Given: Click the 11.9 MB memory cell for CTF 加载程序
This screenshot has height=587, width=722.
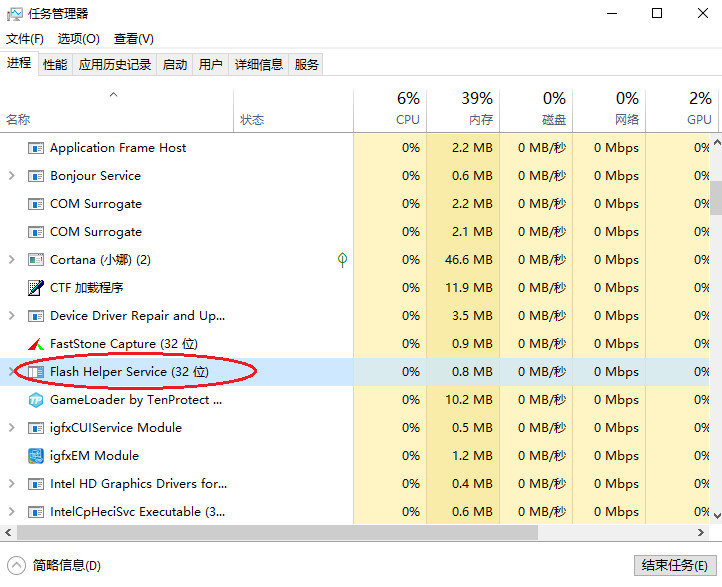Looking at the screenshot, I should [x=463, y=288].
